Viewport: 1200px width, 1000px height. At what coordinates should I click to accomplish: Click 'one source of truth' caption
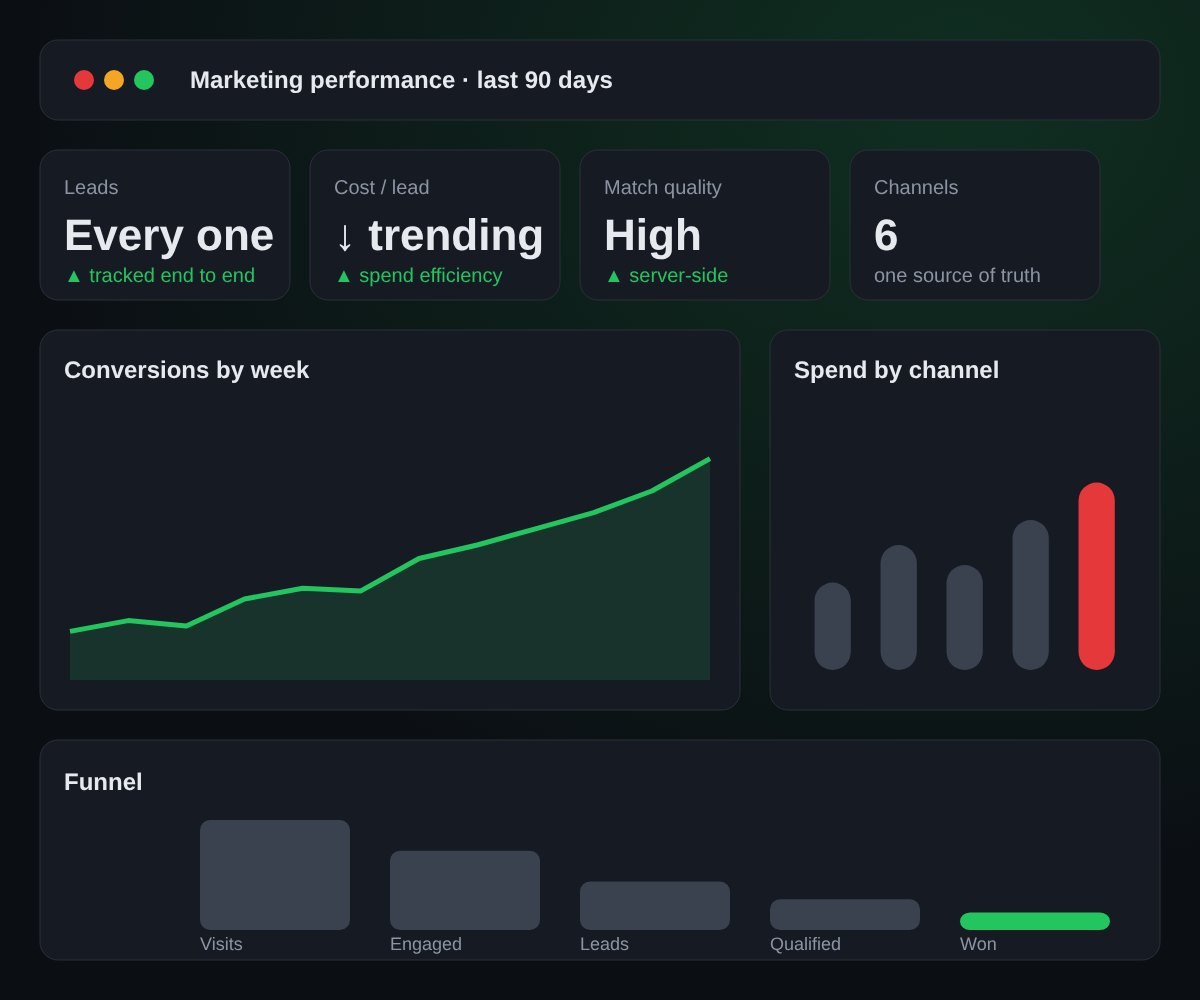pos(957,275)
